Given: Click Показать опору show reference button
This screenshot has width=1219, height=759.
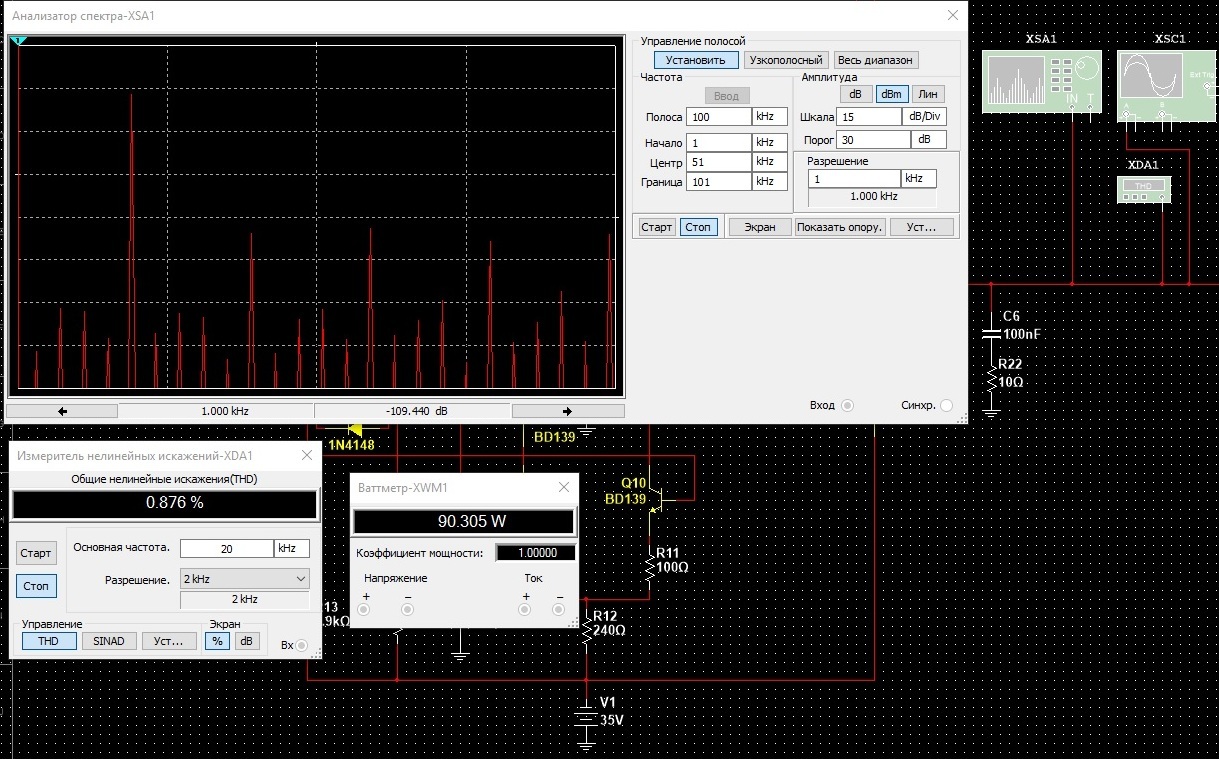Looking at the screenshot, I should (840, 227).
